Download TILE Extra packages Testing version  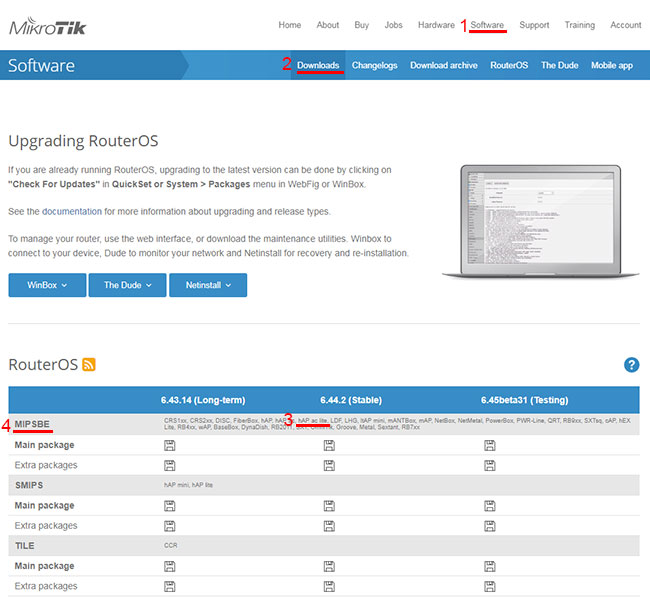tap(490, 586)
